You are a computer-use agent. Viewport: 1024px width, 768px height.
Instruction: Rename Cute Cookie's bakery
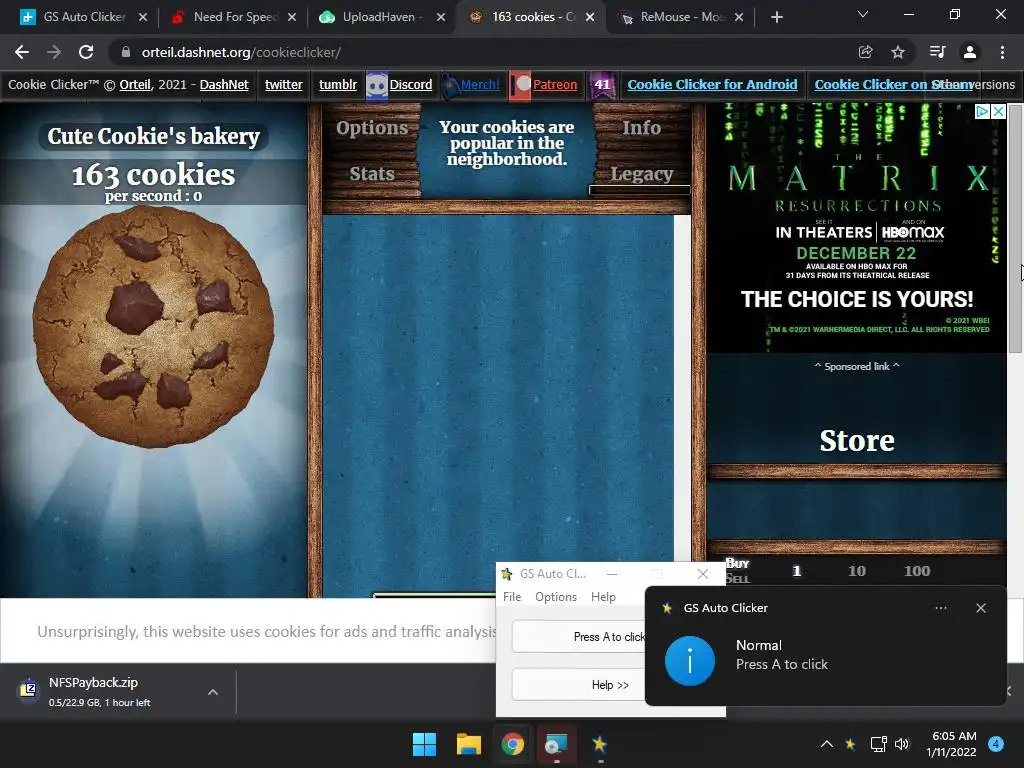coord(153,136)
